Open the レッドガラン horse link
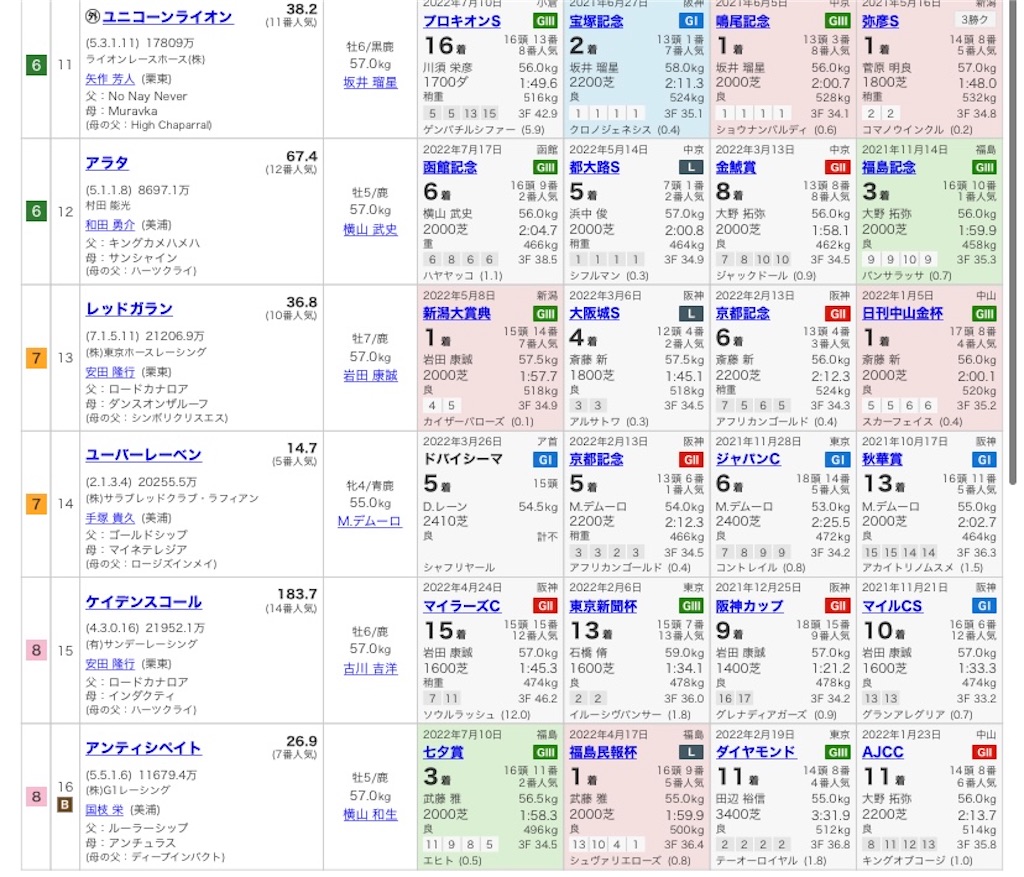This screenshot has width=1024, height=877. (x=129, y=309)
